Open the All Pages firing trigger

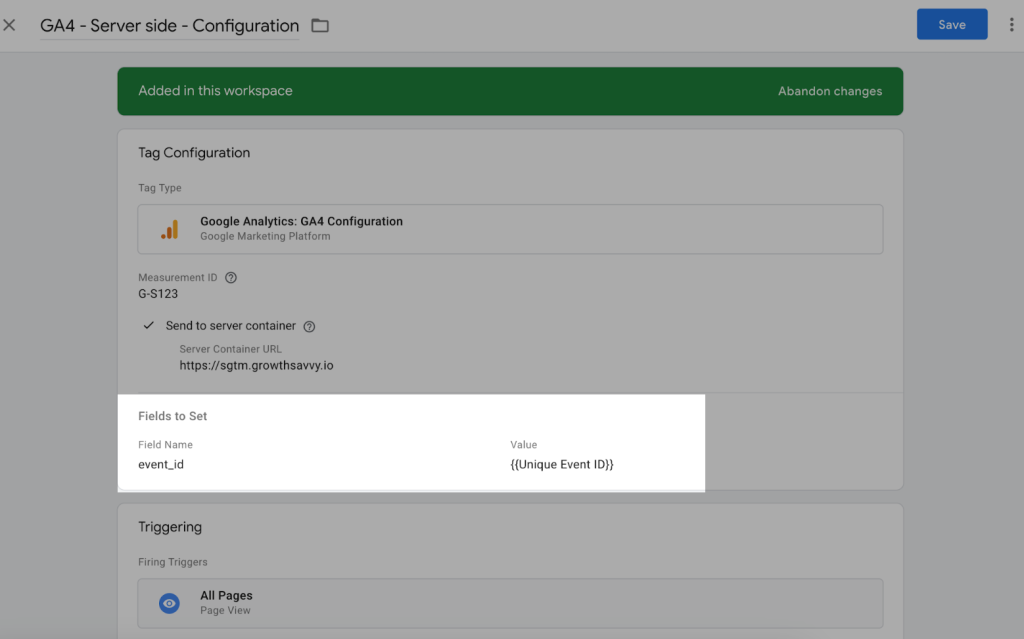click(510, 602)
